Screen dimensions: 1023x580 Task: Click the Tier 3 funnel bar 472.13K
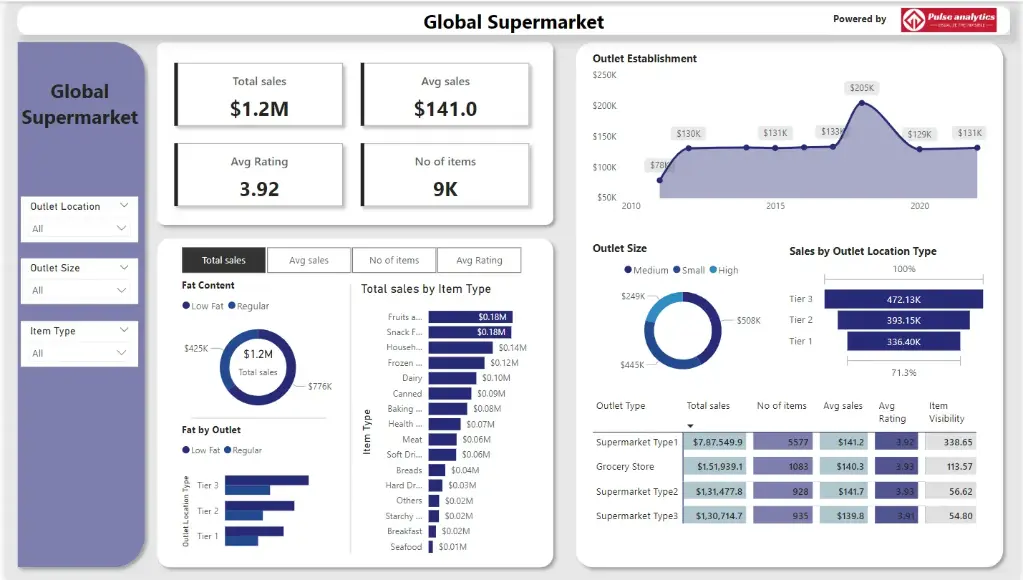pyautogui.click(x=904, y=299)
